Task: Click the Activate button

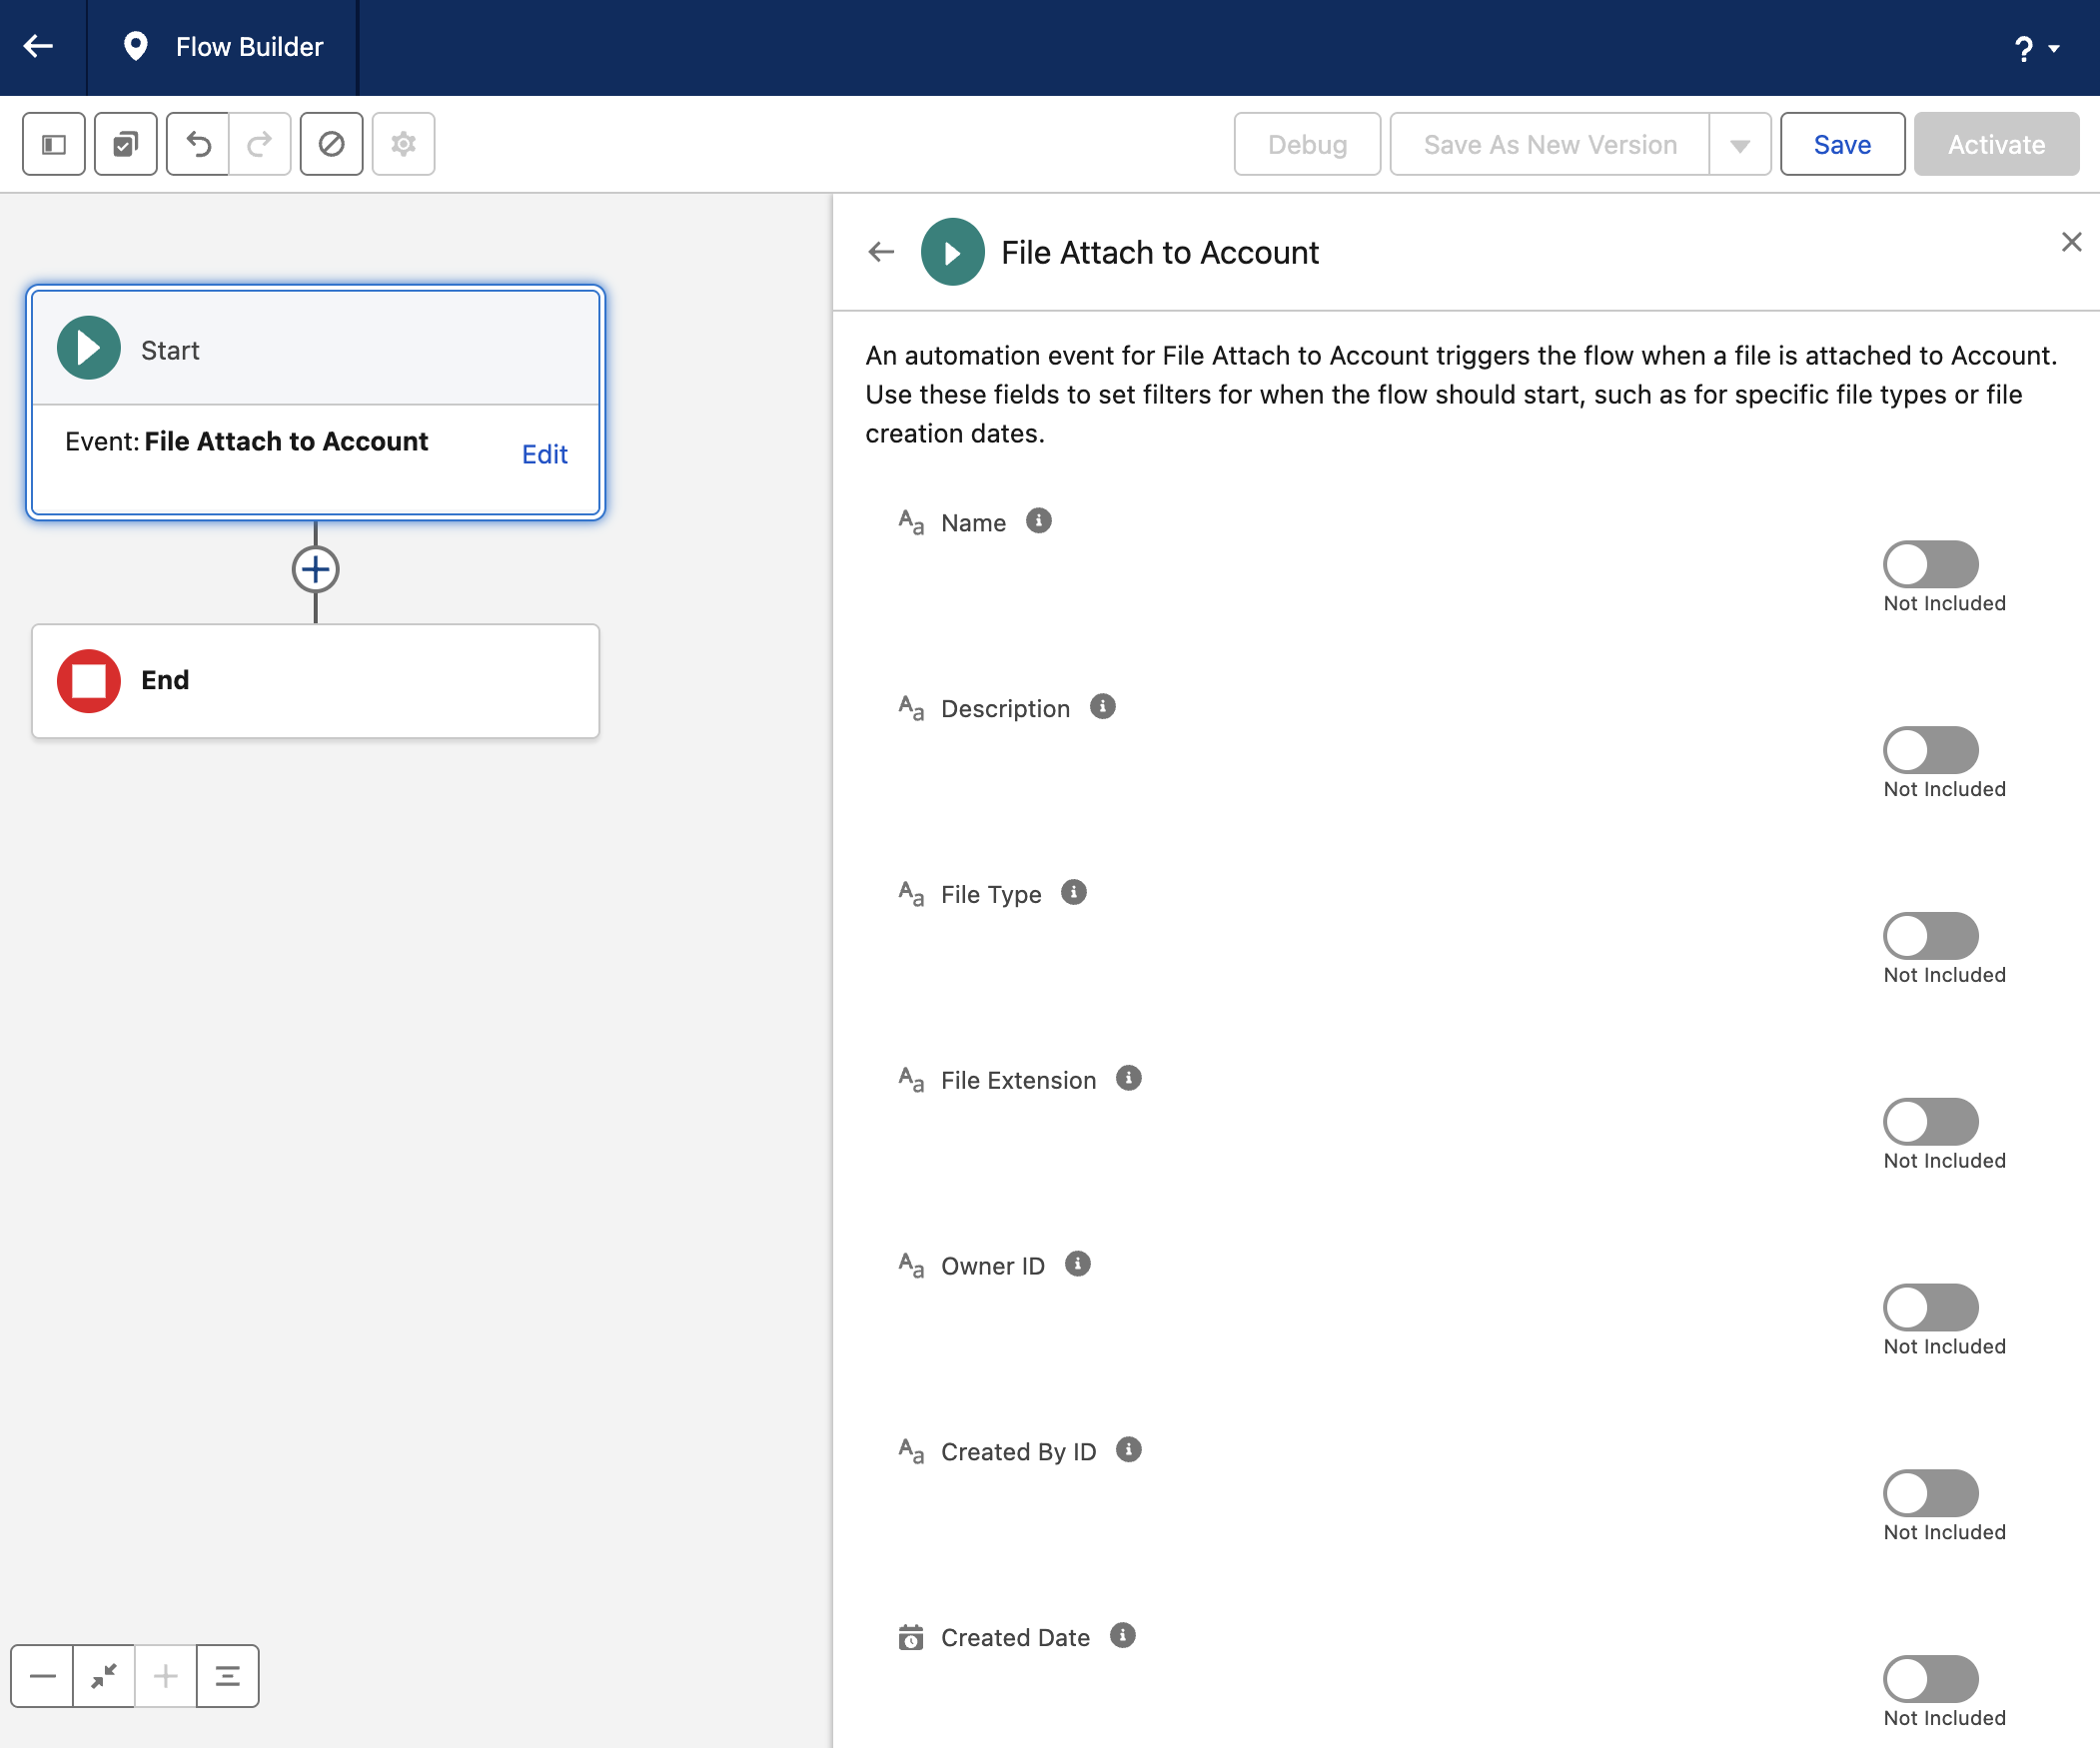Action: click(x=1996, y=144)
